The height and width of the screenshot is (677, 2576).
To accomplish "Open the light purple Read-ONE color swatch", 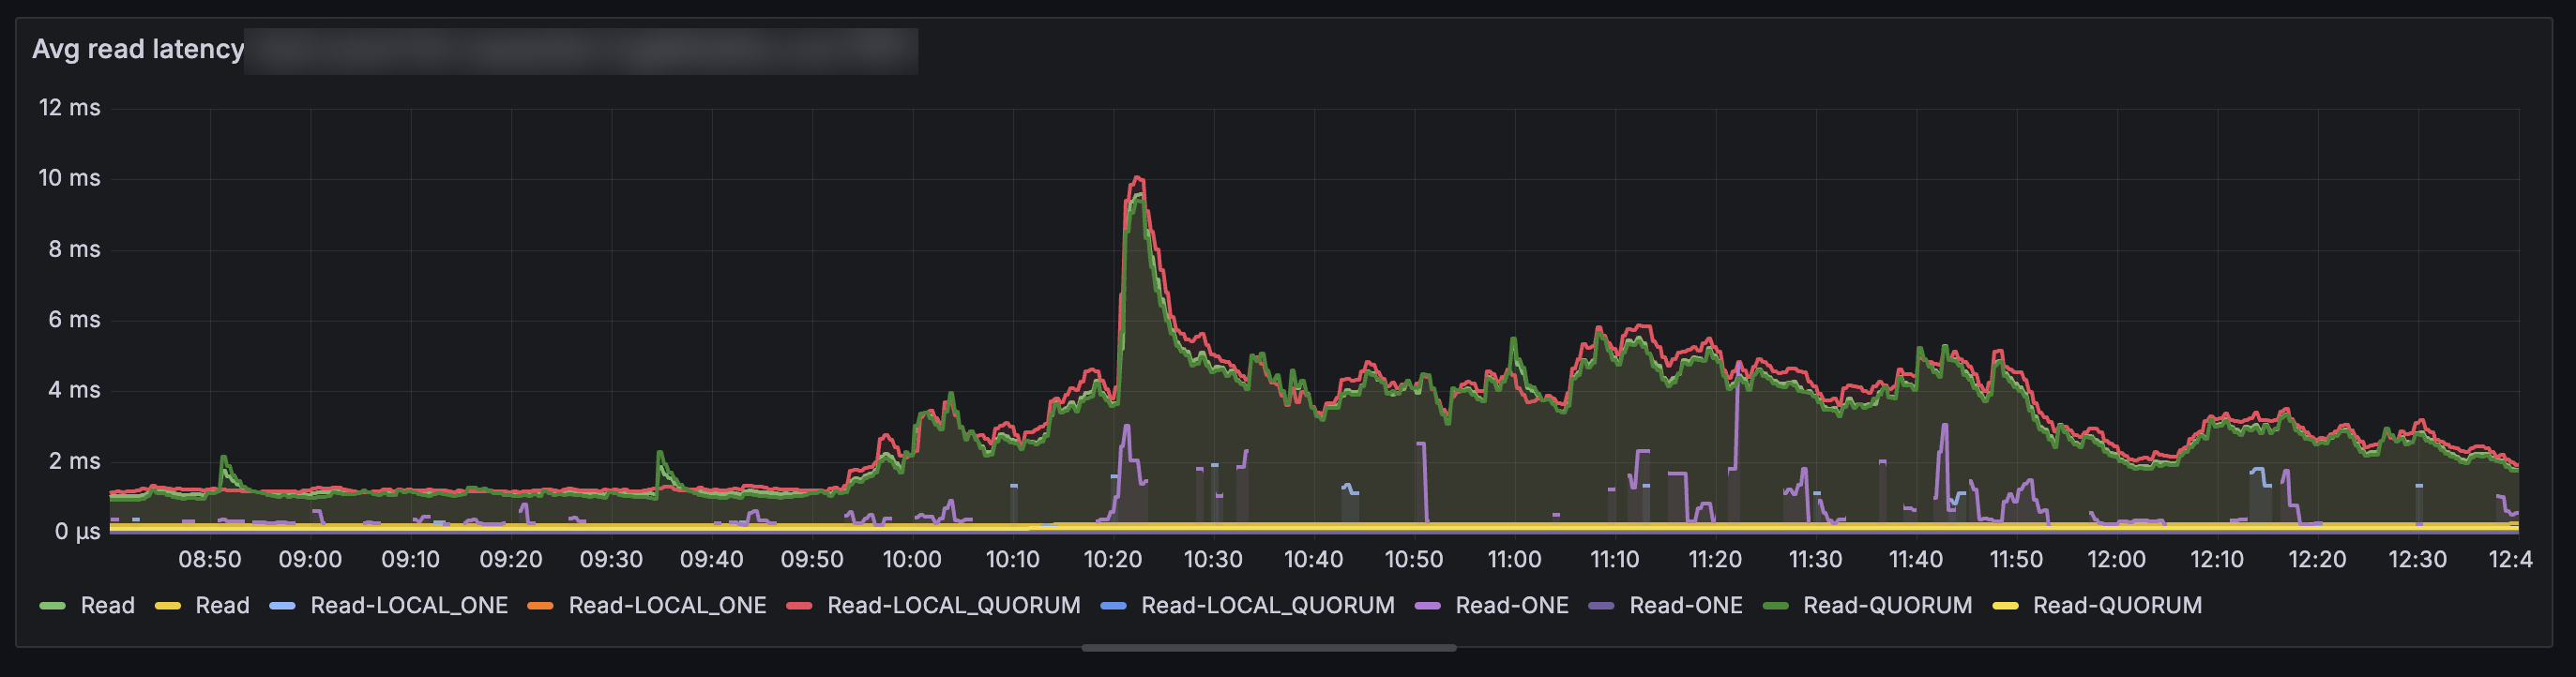I will (x=1428, y=605).
